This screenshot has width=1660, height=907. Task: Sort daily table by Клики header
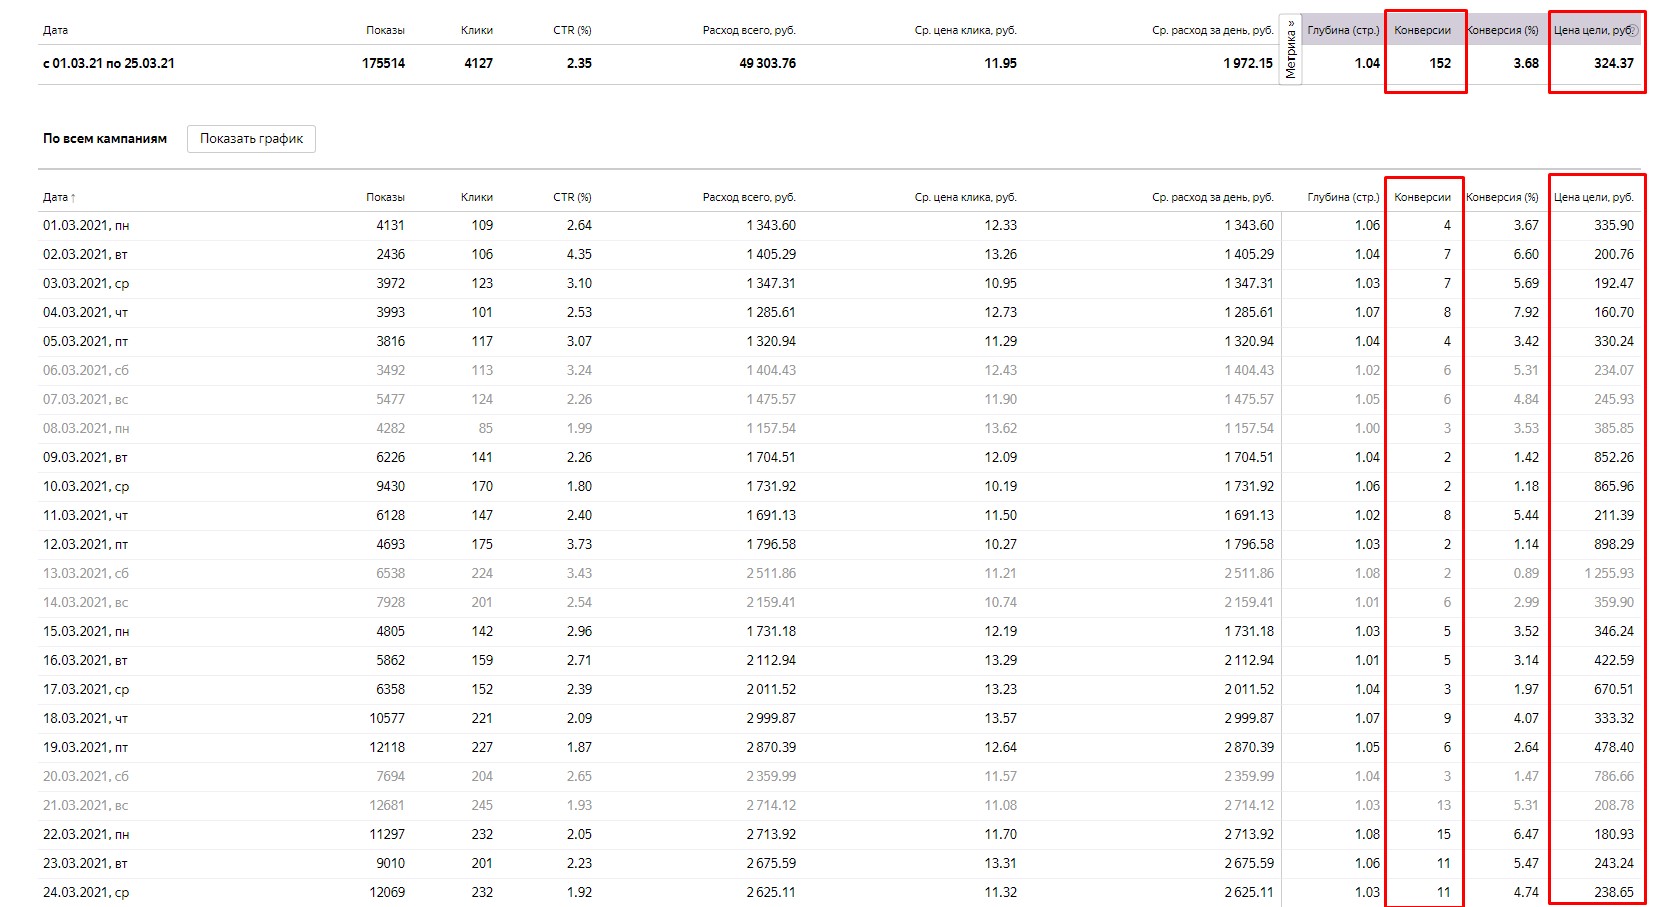477,197
